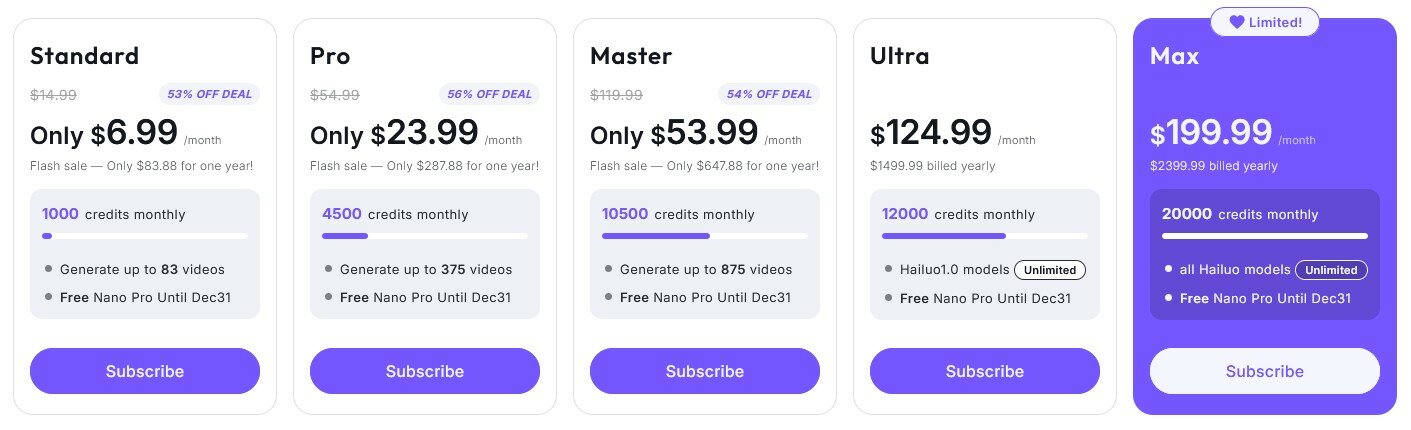This screenshot has width=1411, height=430.
Task: Click the Pro 4500 credits progress bar
Action: pyautogui.click(x=425, y=236)
